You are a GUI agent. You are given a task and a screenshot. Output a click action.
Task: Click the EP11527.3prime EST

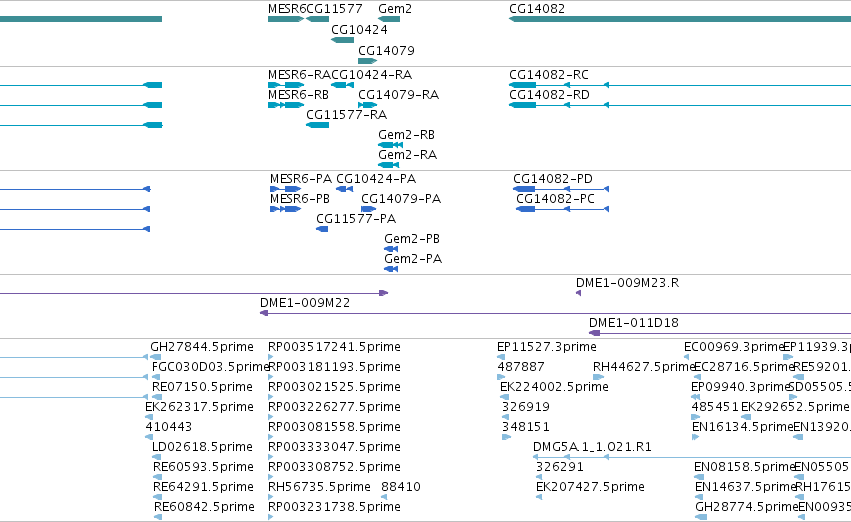pyautogui.click(x=501, y=357)
